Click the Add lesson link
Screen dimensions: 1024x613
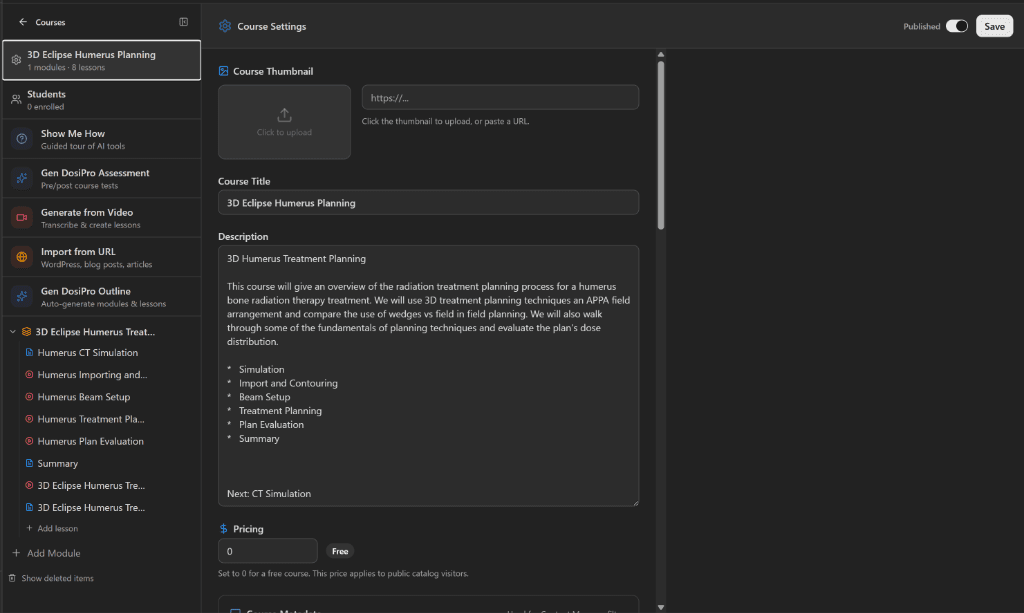(x=57, y=528)
